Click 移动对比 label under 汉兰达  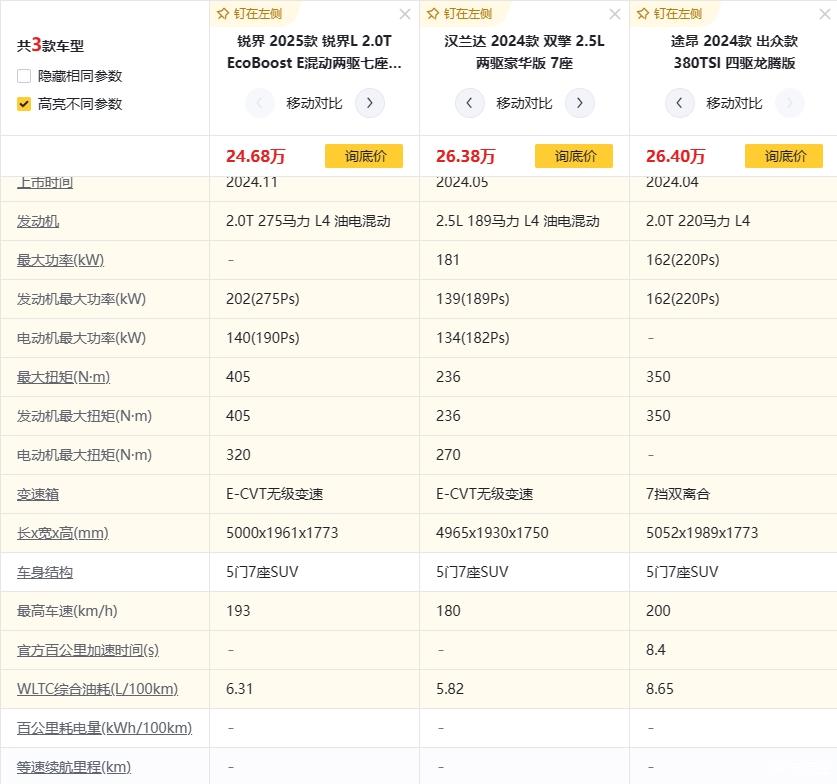point(524,103)
